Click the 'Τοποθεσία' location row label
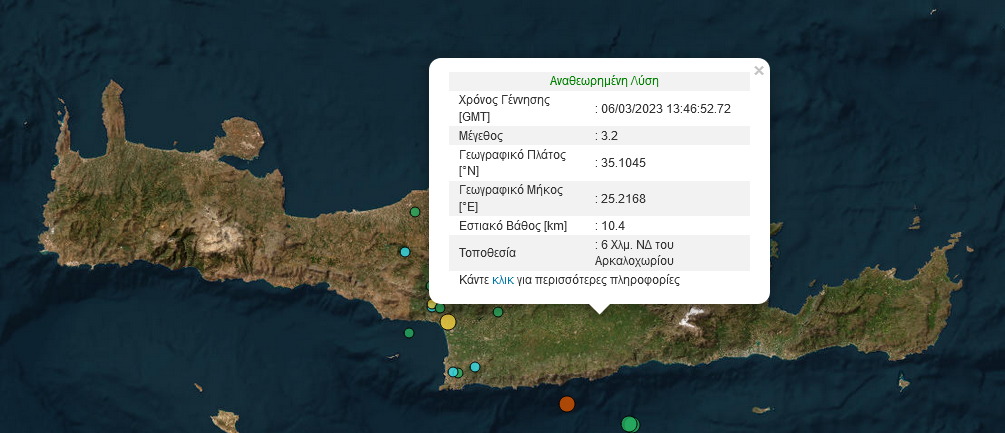This screenshot has width=1005, height=433. click(x=488, y=252)
